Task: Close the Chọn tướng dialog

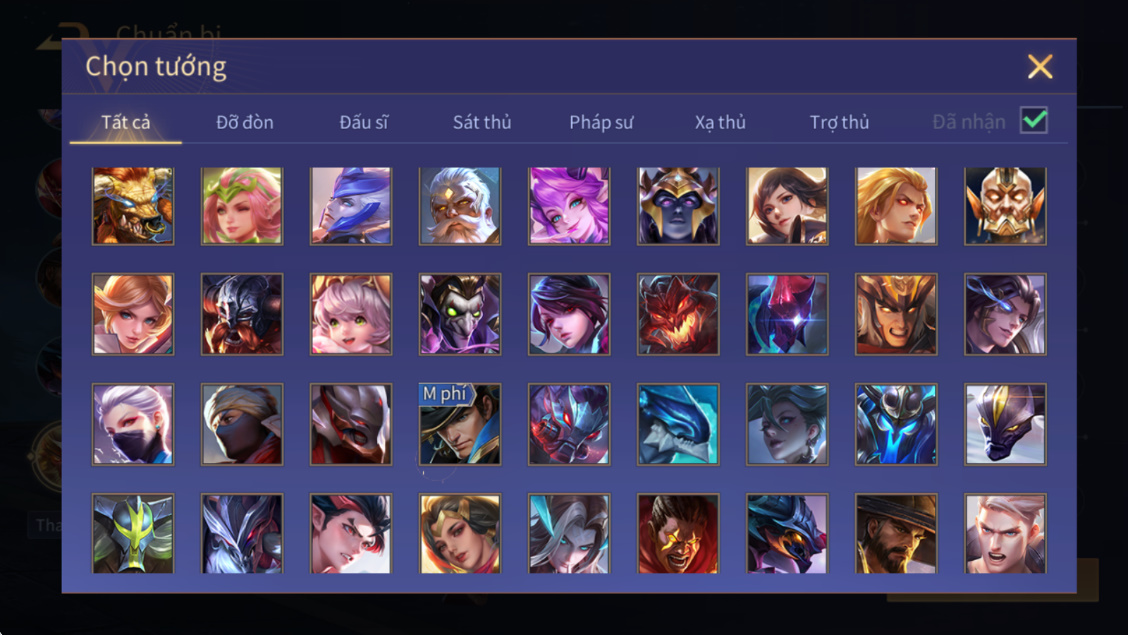Action: pos(1040,66)
